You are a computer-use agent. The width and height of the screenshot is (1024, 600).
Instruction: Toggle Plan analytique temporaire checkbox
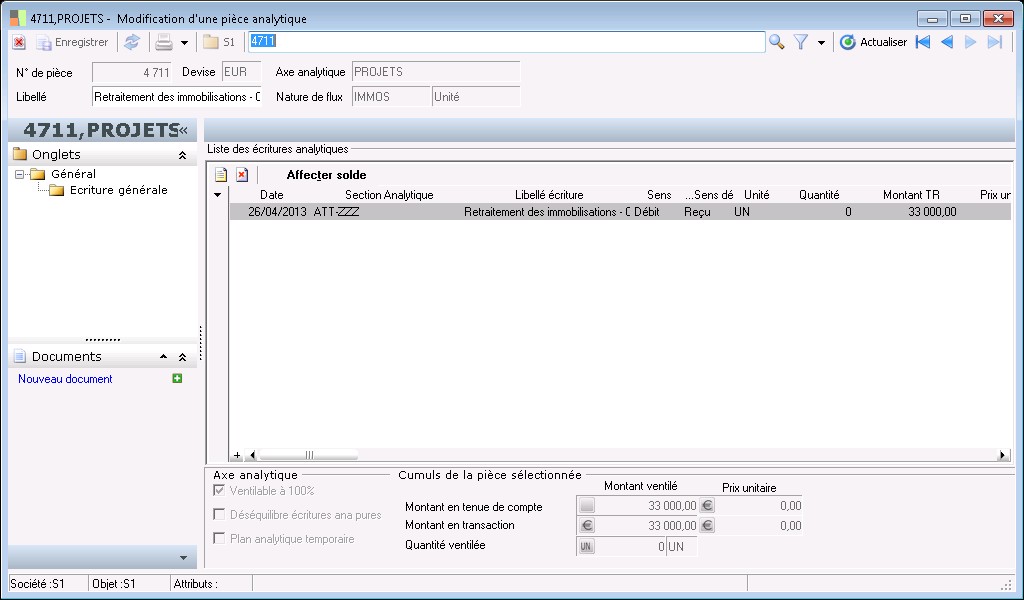click(x=219, y=539)
